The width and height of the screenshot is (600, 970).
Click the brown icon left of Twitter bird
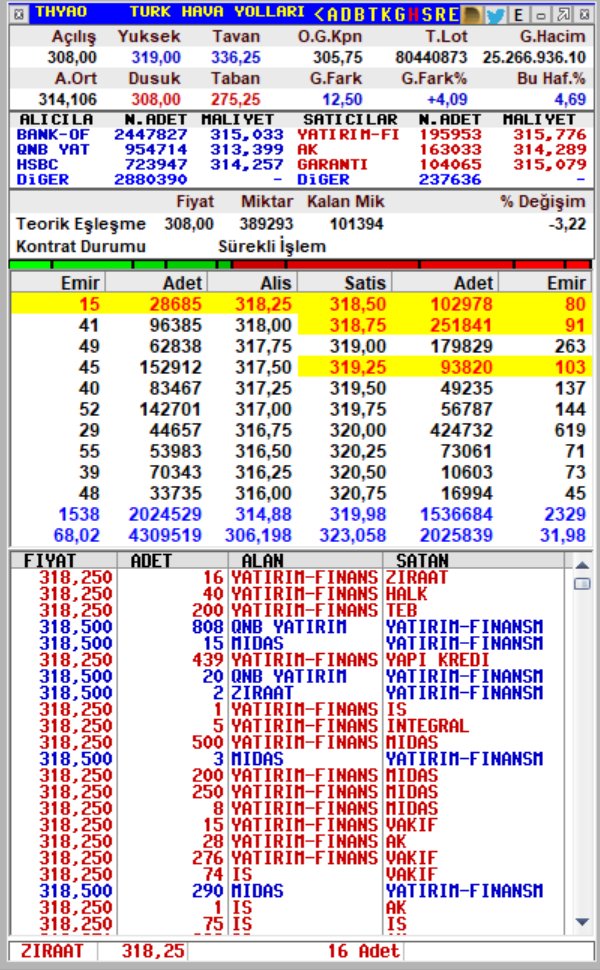pos(473,14)
